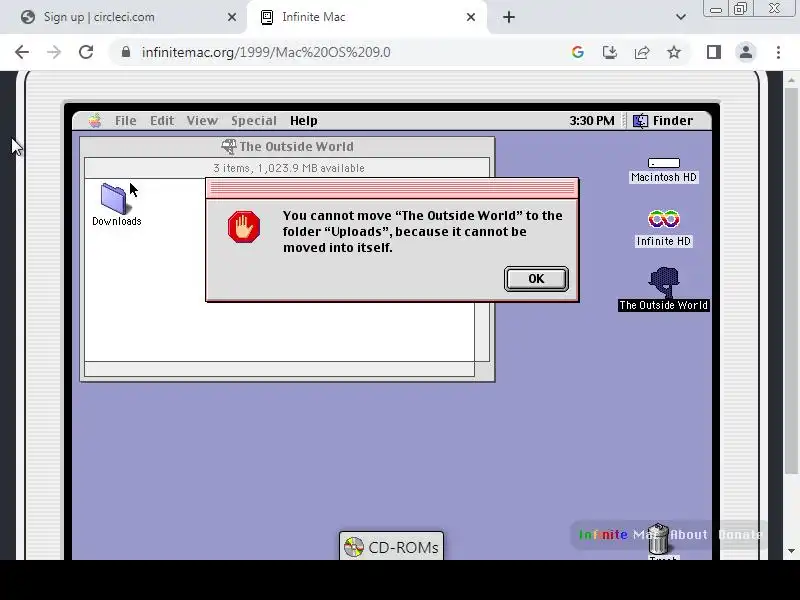Select the Downloads folder
The height and width of the screenshot is (600, 800).
(116, 205)
